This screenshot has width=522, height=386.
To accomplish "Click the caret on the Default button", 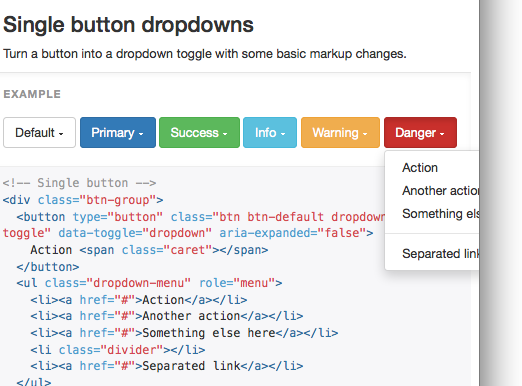I will point(61,134).
